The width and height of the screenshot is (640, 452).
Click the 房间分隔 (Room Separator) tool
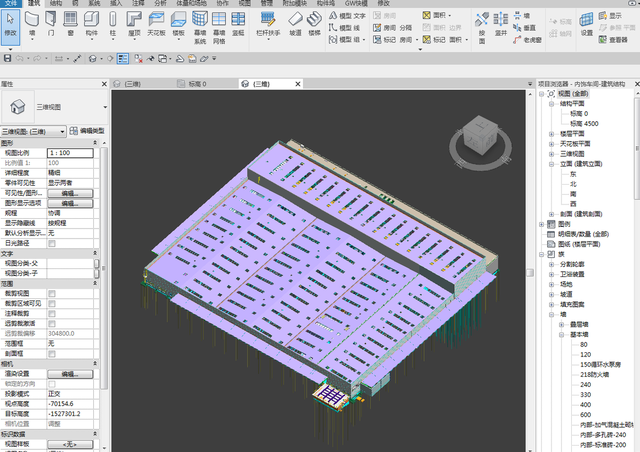click(x=393, y=28)
